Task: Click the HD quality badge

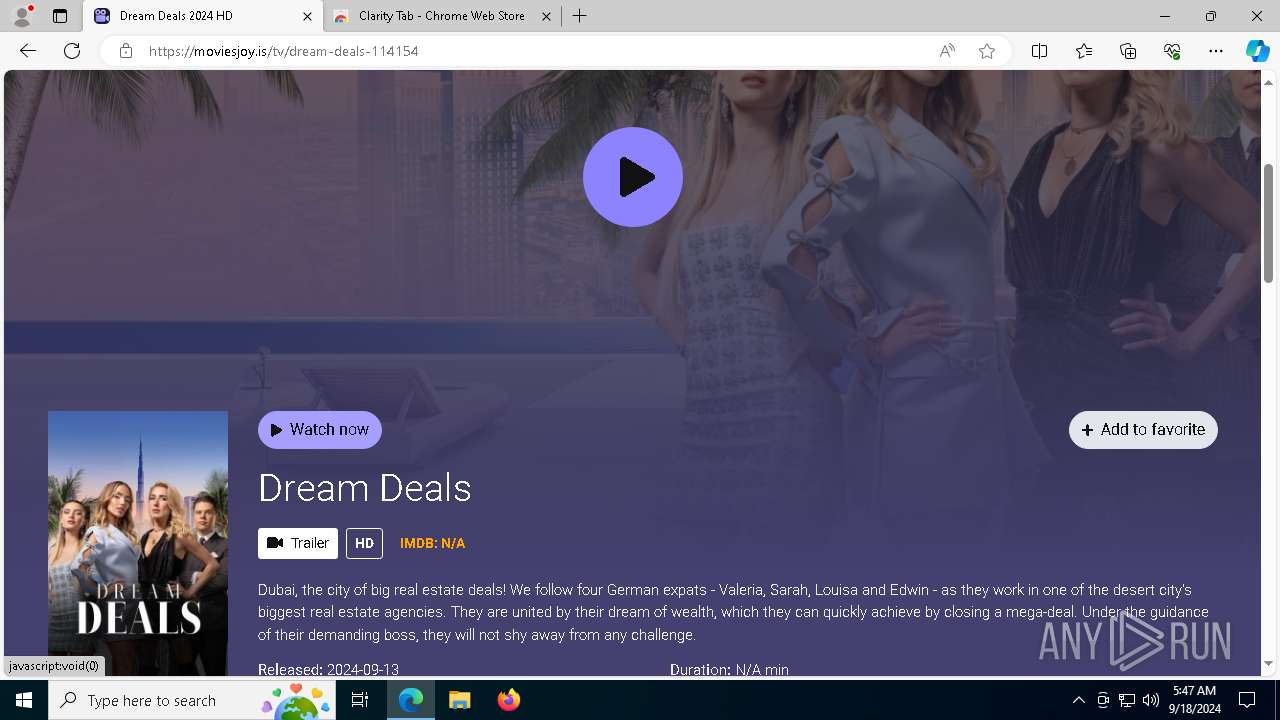Action: (x=364, y=543)
